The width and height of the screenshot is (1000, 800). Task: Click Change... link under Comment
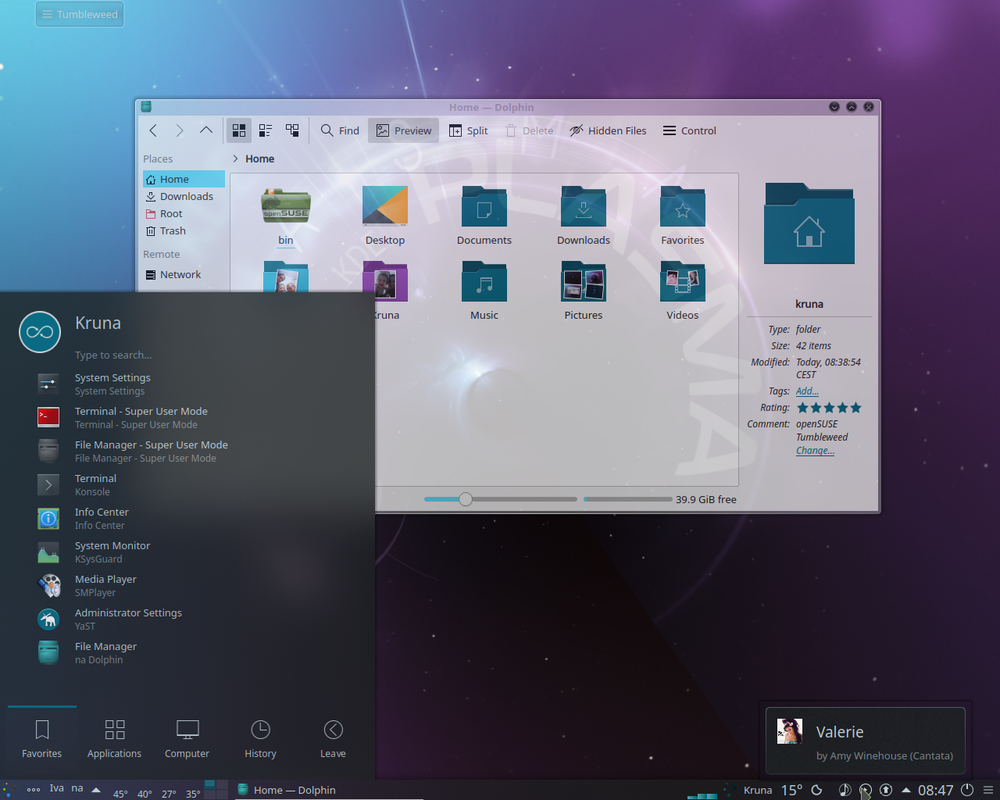point(815,450)
